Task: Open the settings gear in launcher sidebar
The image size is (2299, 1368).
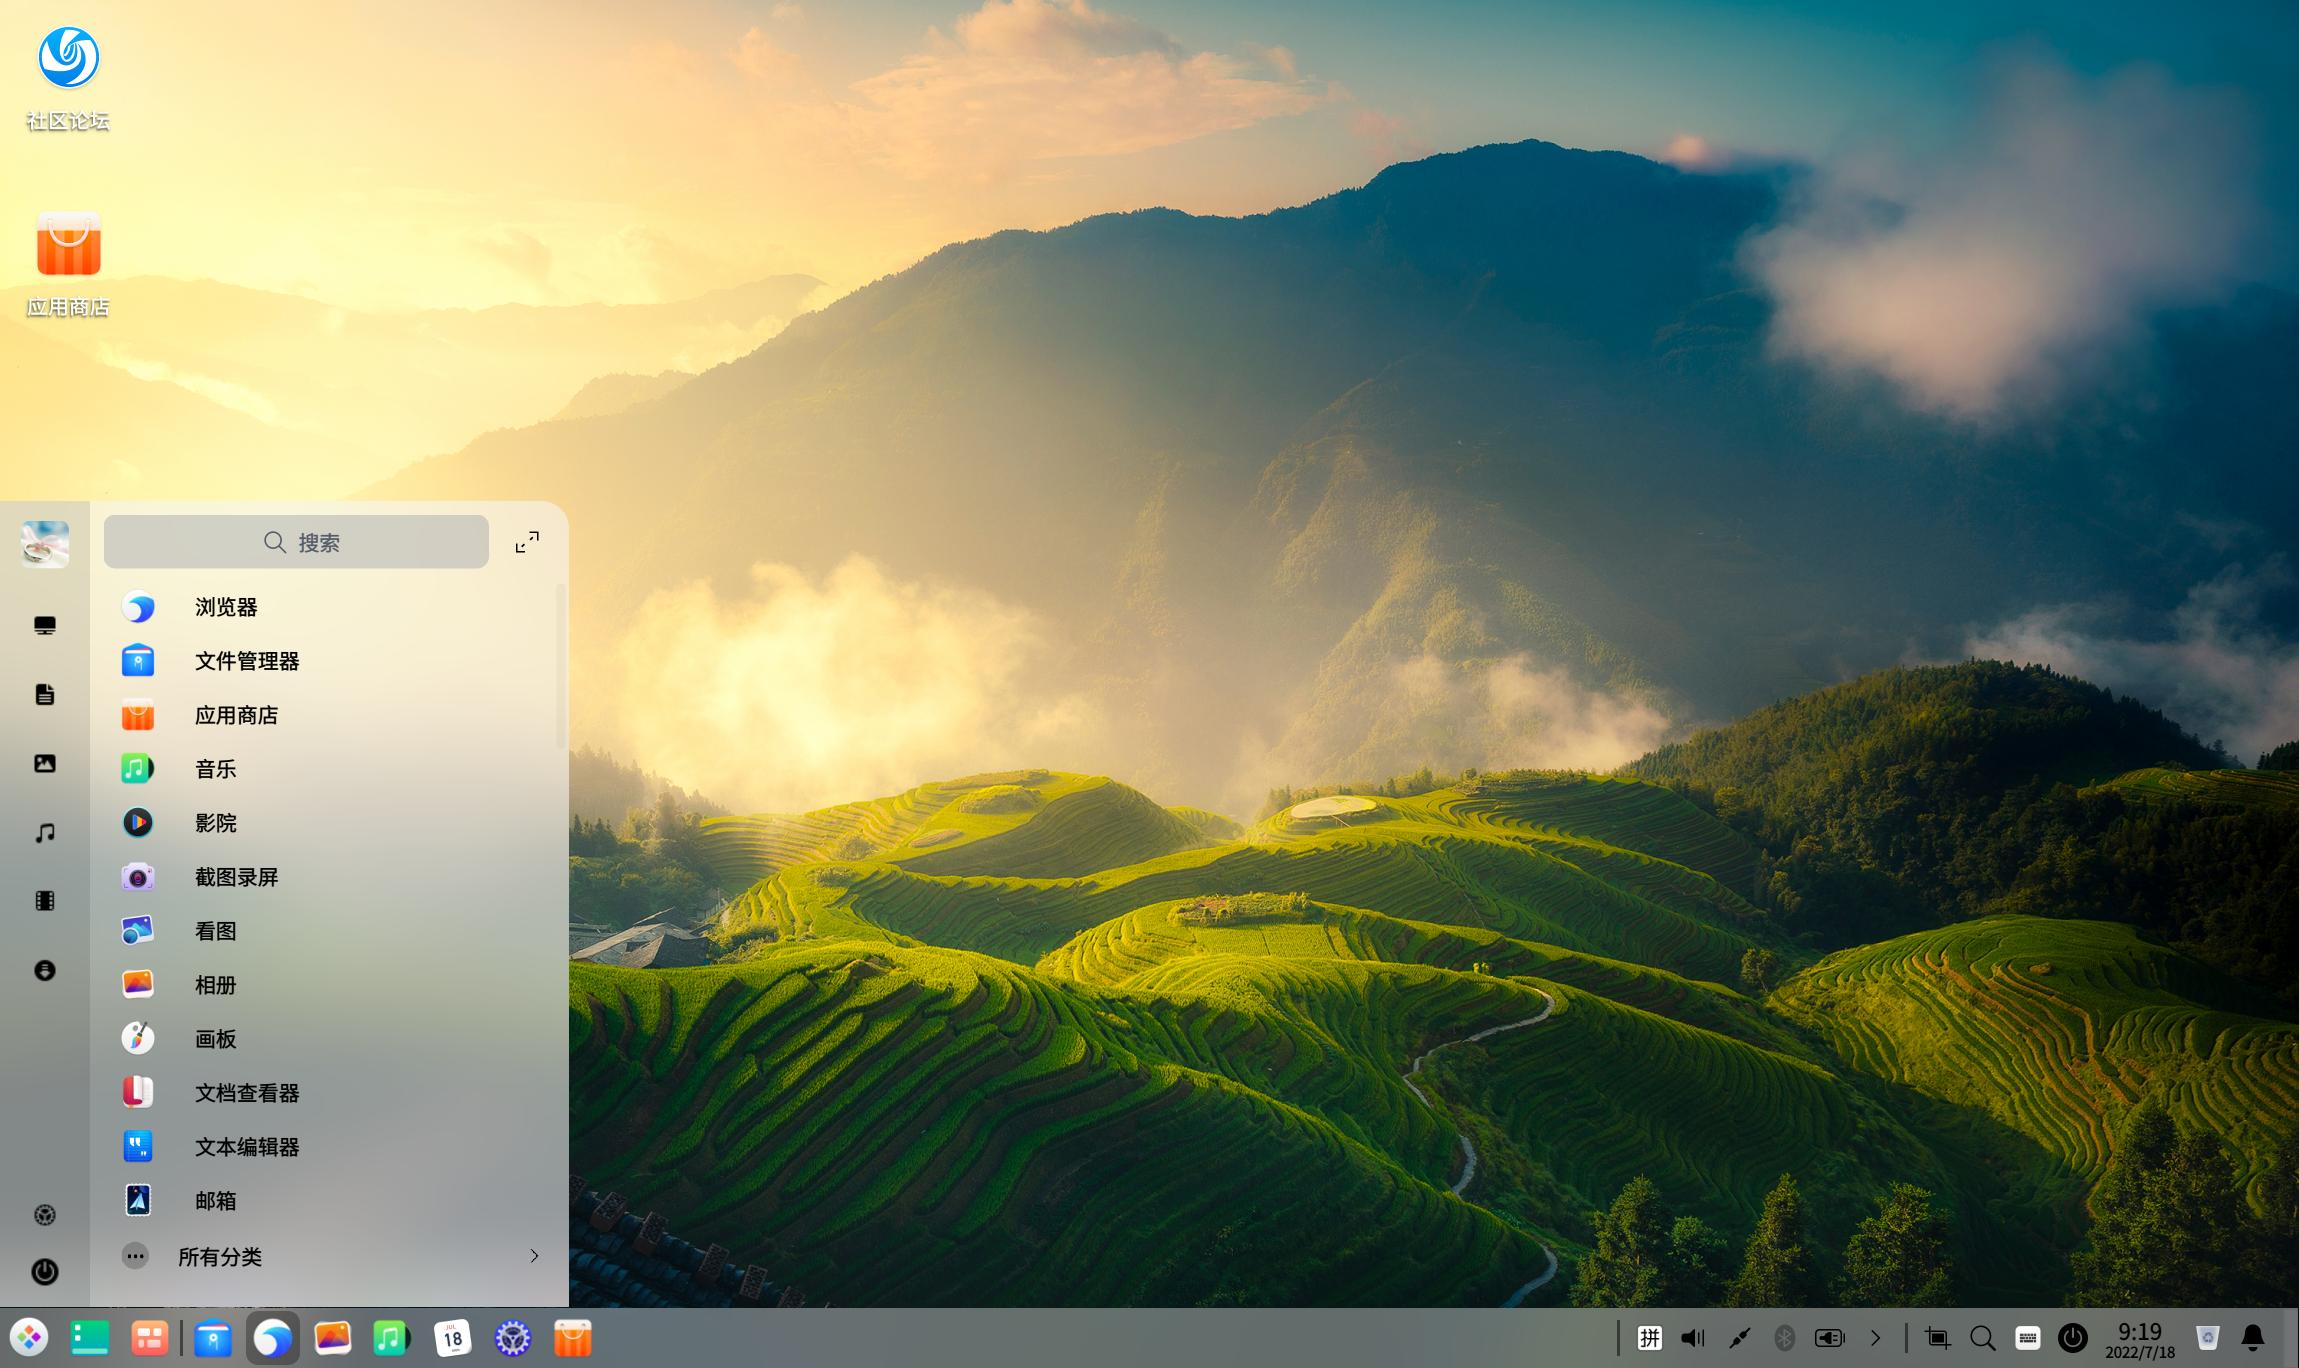Action: click(x=45, y=1214)
